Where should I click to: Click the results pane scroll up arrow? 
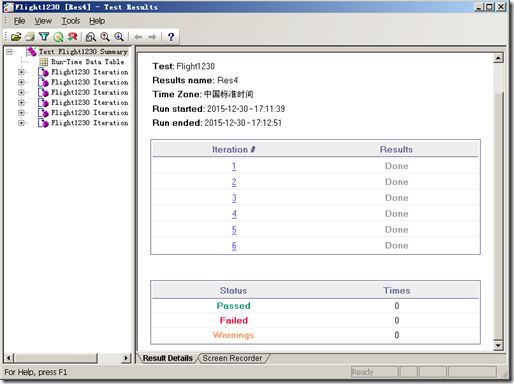[x=498, y=58]
